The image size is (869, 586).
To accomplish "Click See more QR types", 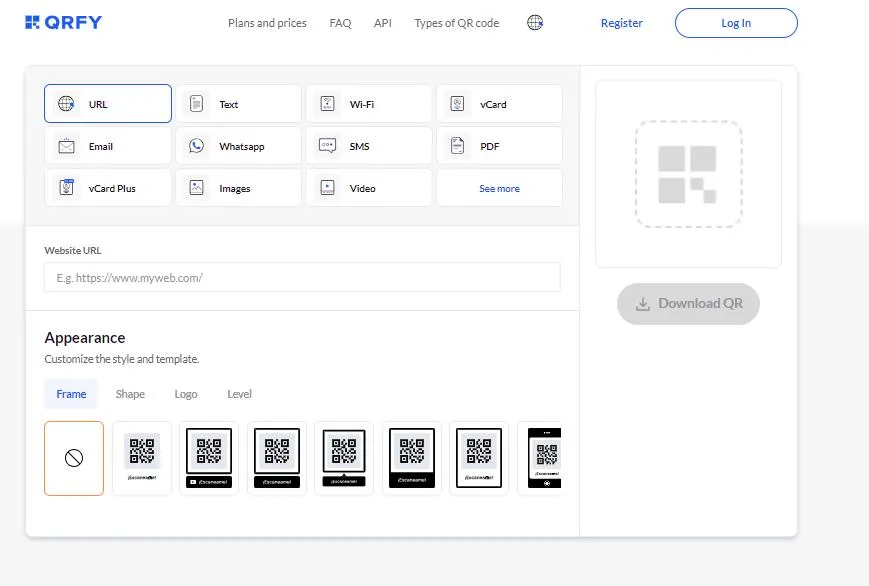I will [499, 188].
